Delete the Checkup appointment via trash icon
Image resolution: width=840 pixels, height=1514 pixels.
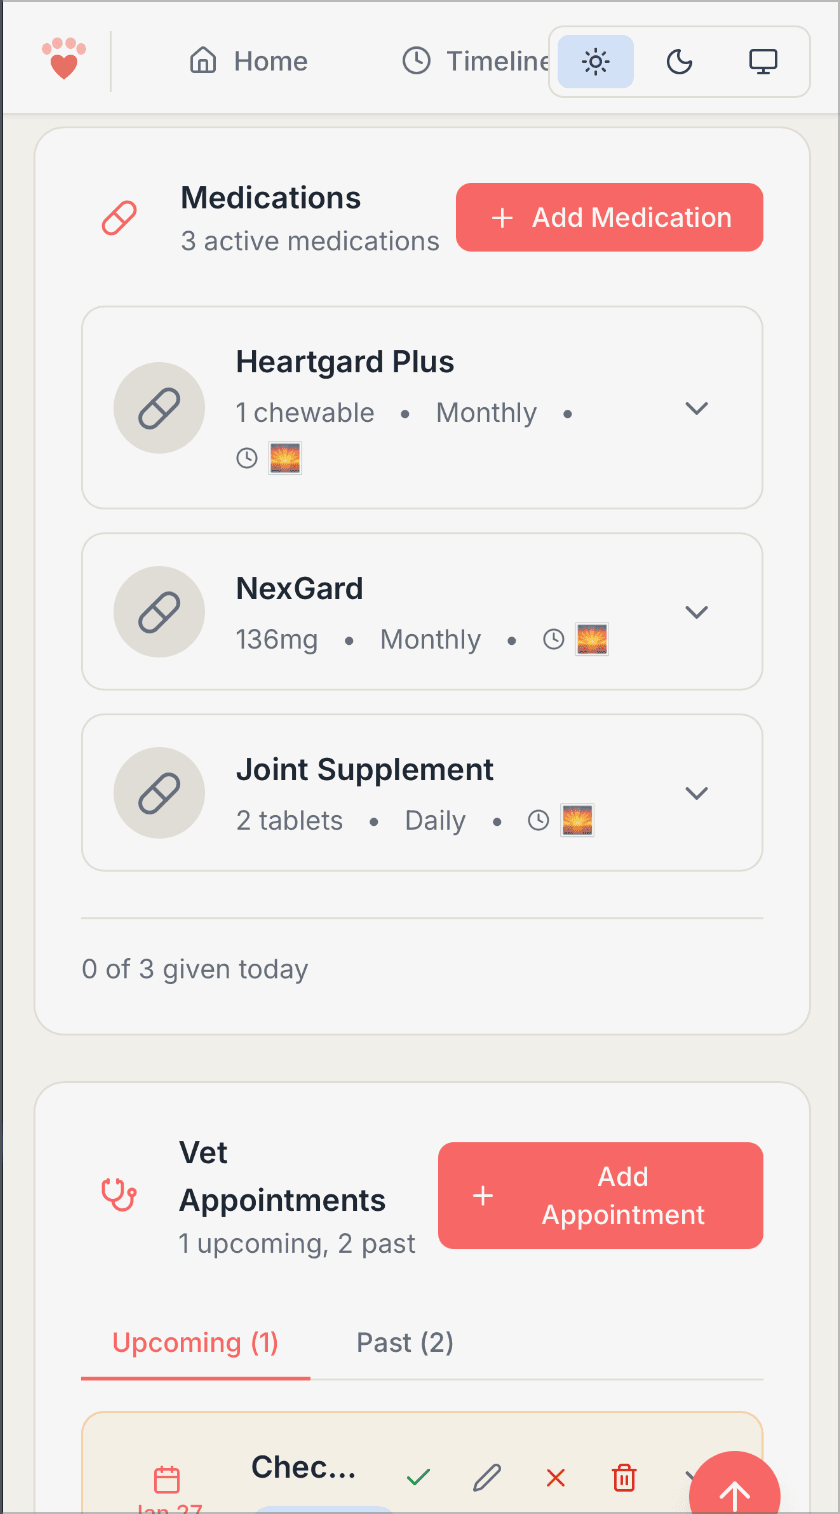[624, 1477]
